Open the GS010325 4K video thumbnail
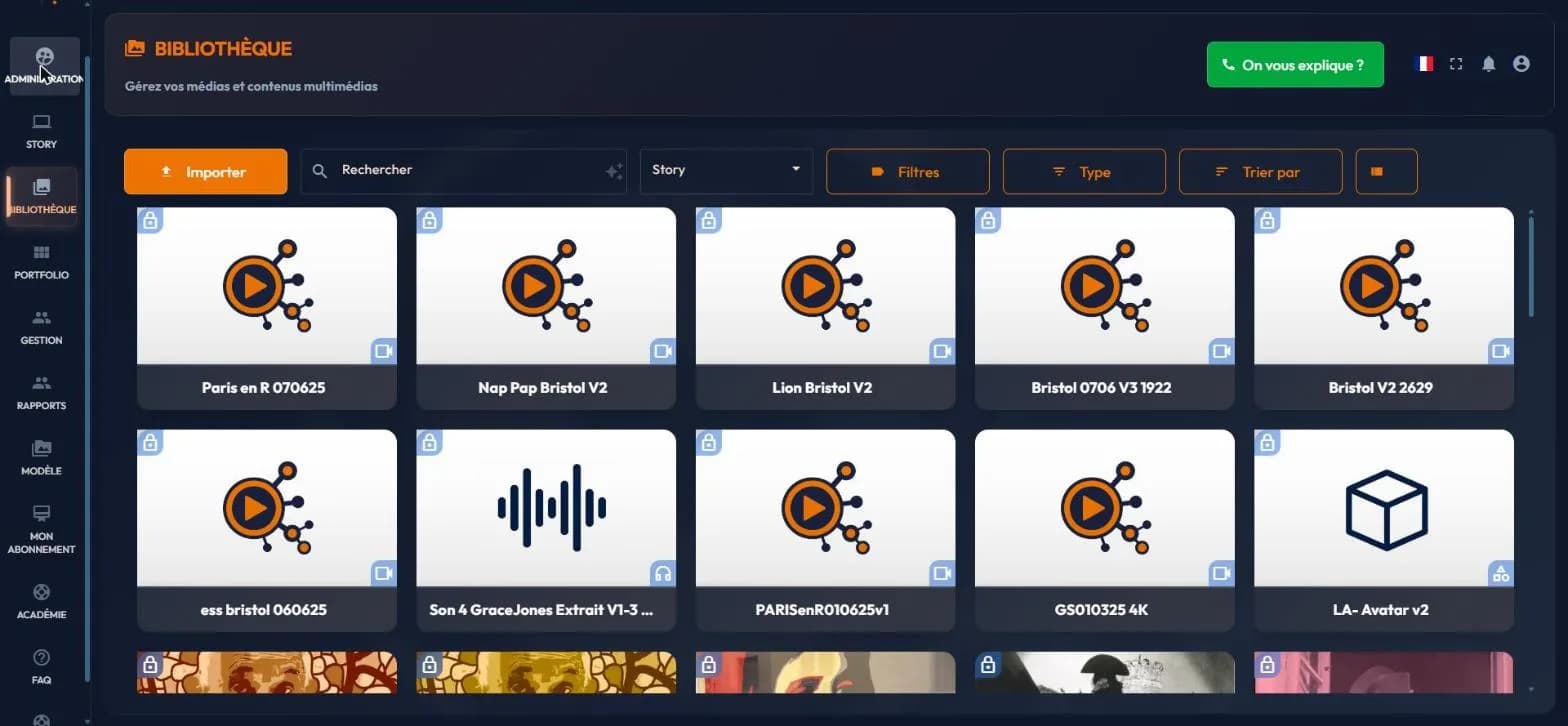 (x=1105, y=508)
